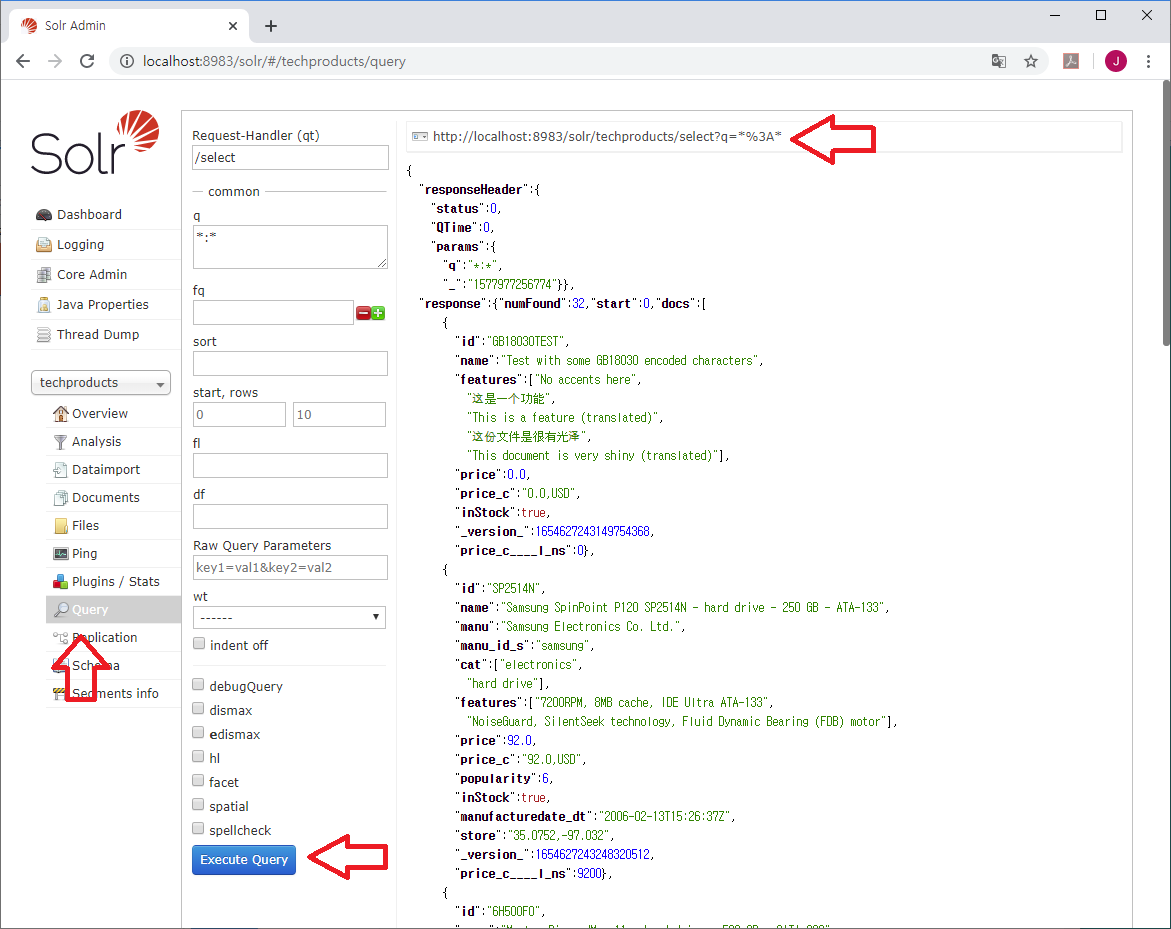
Task: Enable the edismax checkbox
Action: tap(198, 732)
